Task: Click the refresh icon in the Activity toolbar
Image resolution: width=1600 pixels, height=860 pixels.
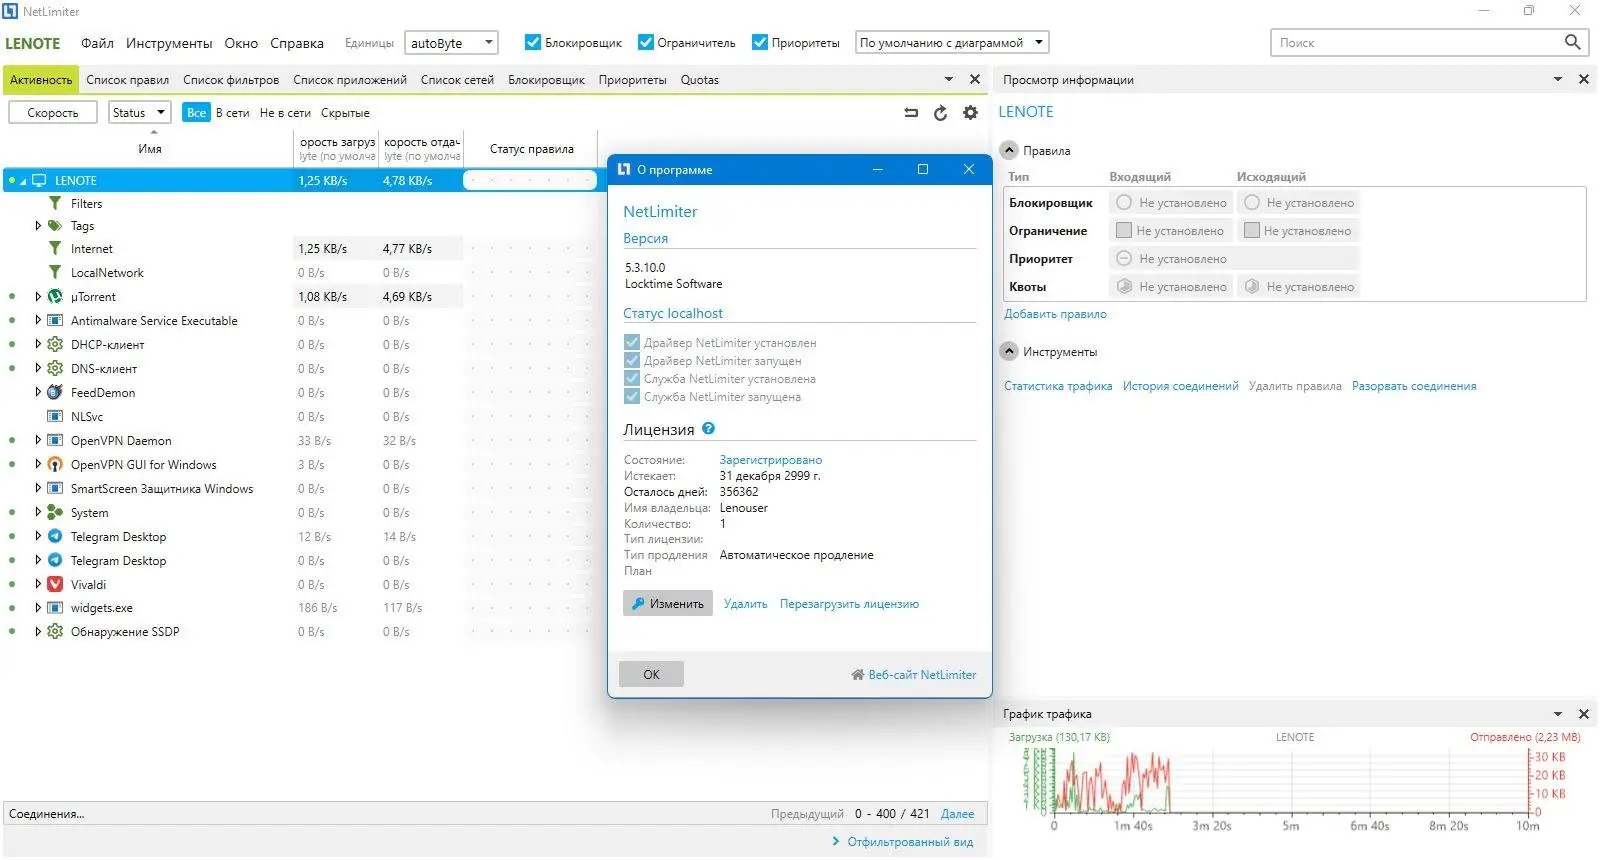Action: pos(940,113)
